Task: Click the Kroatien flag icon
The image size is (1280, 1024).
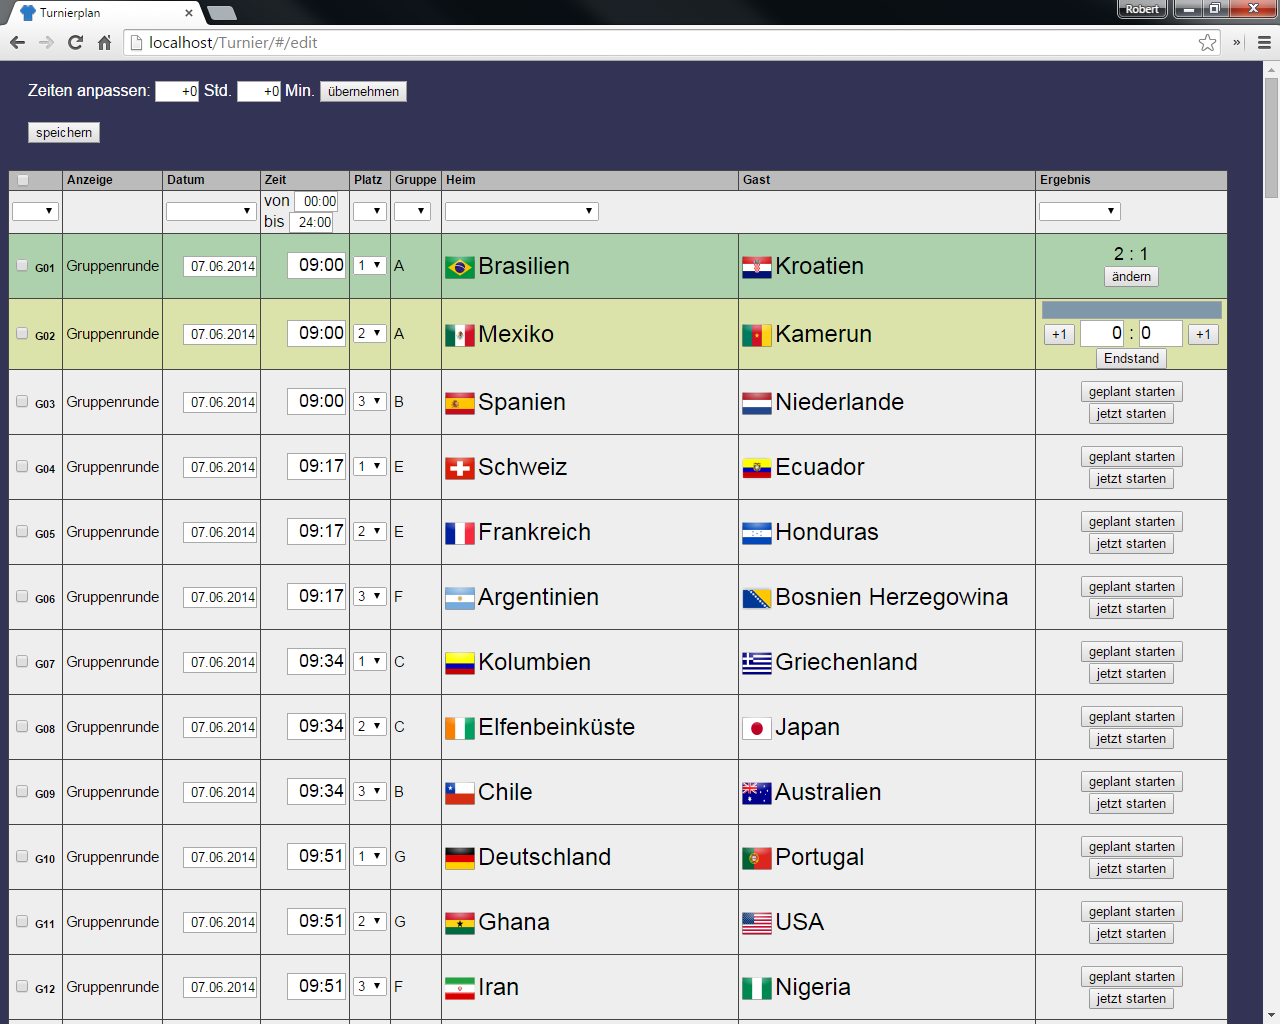Action: 757,267
